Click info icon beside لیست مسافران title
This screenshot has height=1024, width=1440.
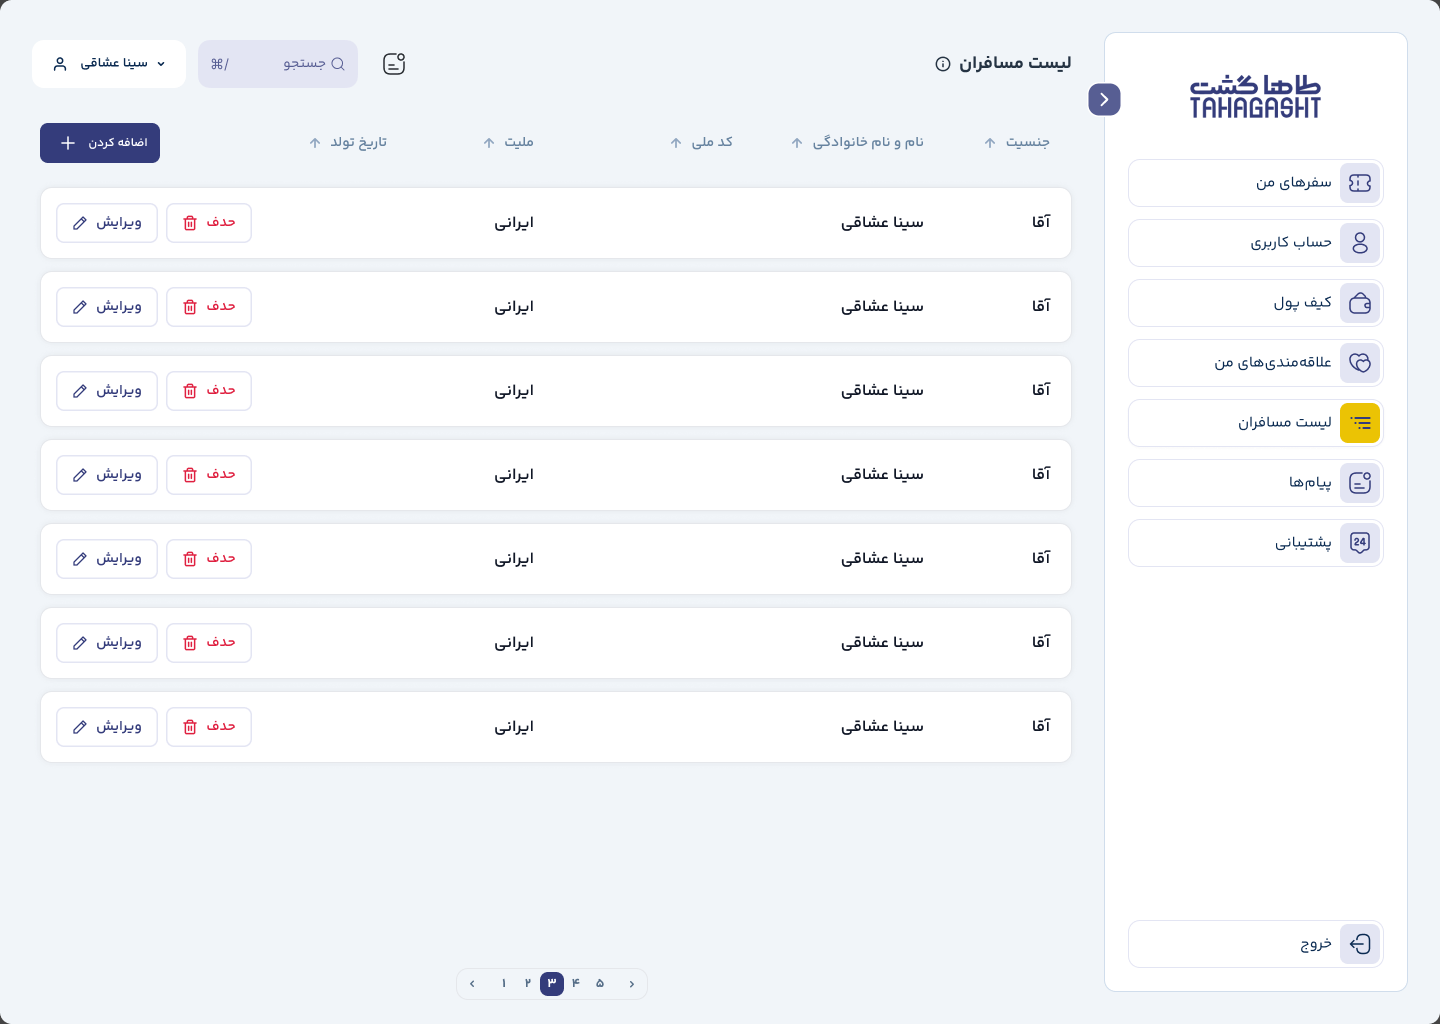point(943,64)
